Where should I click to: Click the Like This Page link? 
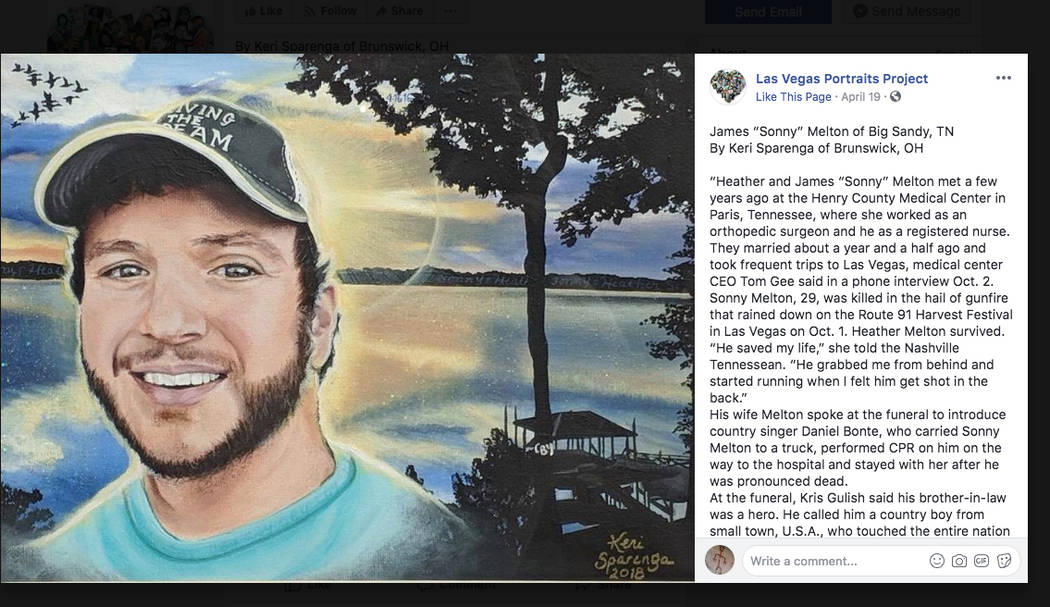(793, 97)
